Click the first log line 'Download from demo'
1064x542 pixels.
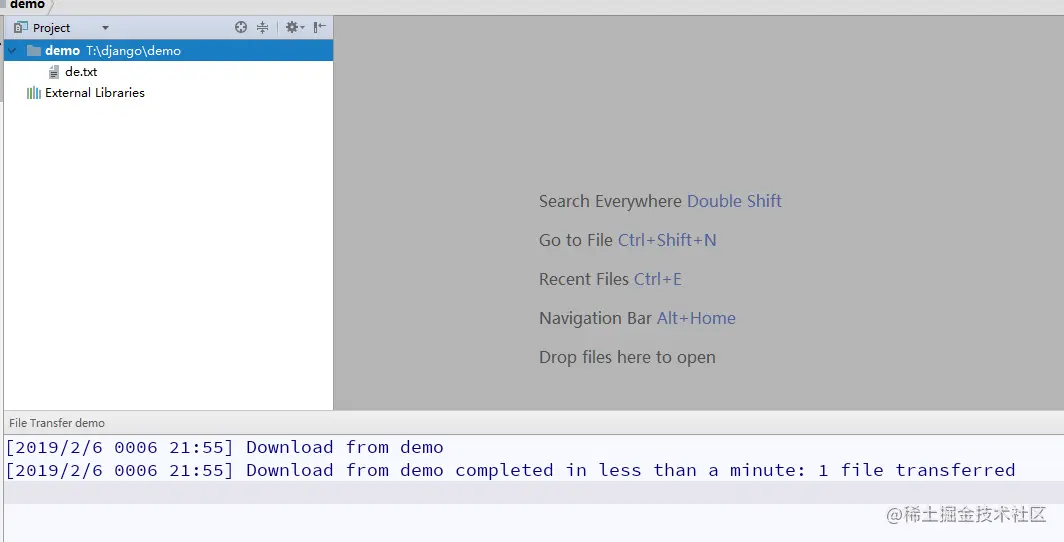pos(225,447)
